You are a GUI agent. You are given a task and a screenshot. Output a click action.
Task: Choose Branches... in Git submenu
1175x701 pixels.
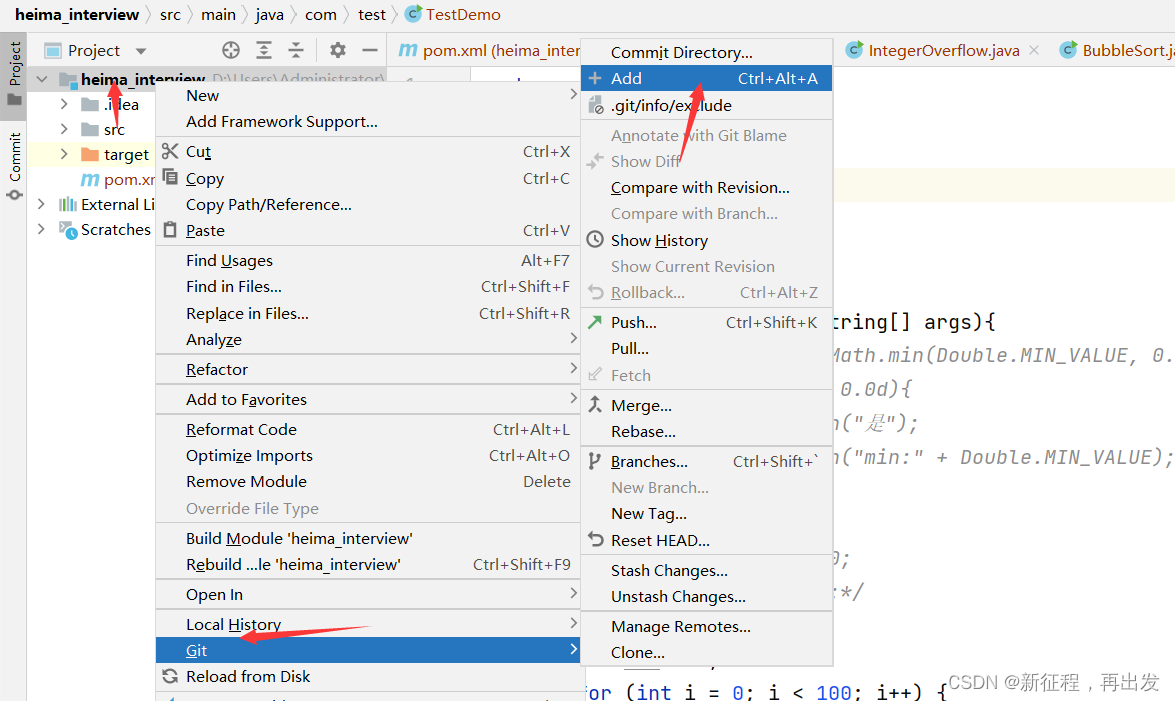(x=707, y=462)
